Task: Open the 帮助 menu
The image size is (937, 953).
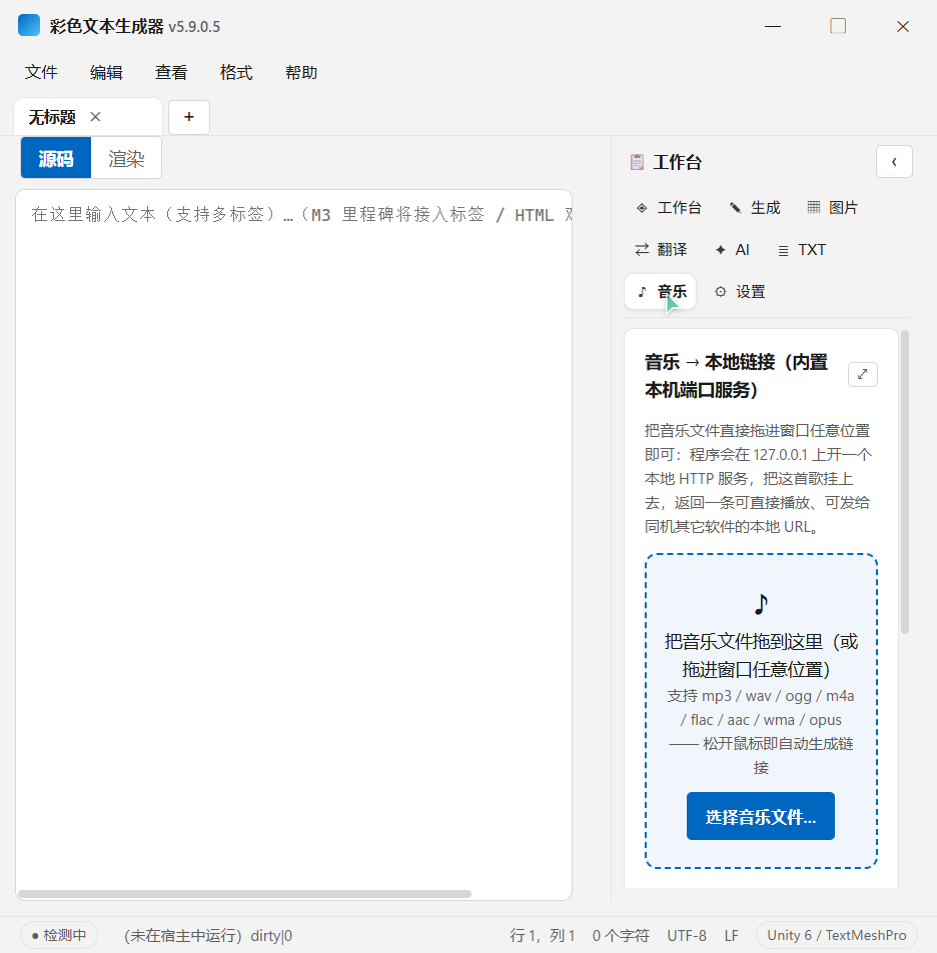Action: click(x=301, y=72)
